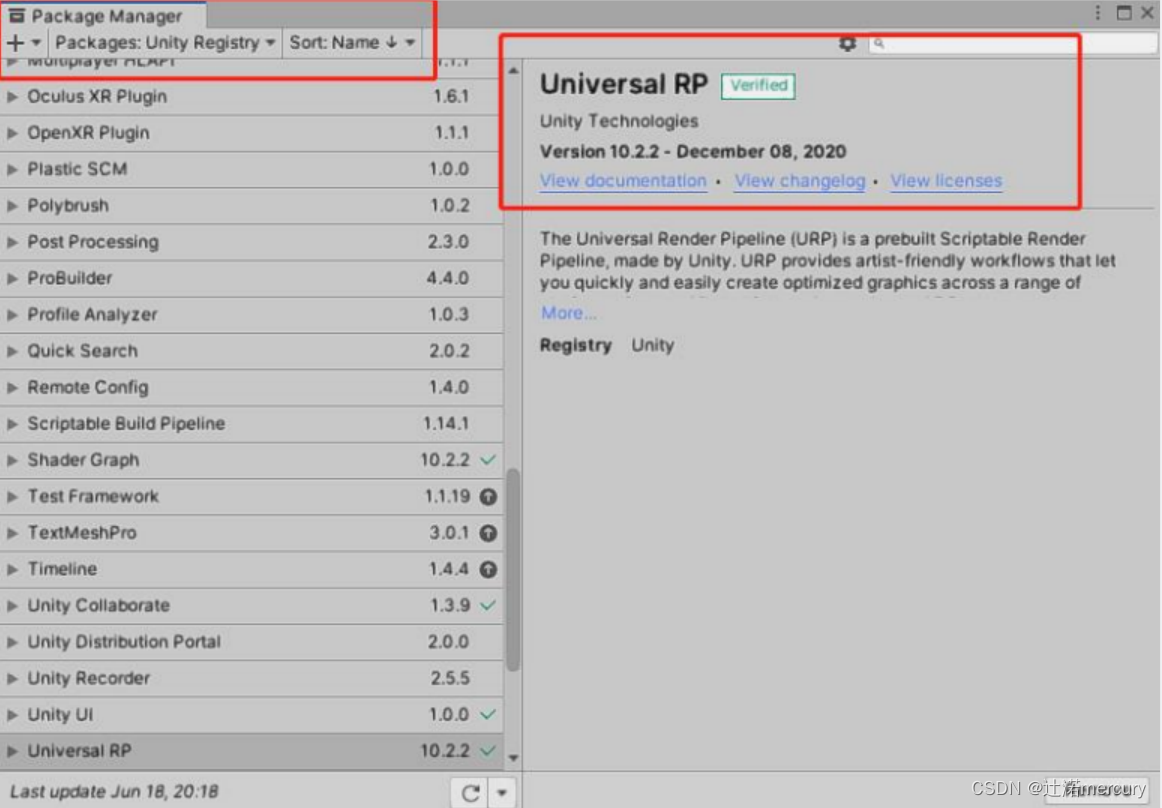Open the Package Manager kebab menu
Image resolution: width=1162 pixels, height=808 pixels.
[x=1098, y=13]
